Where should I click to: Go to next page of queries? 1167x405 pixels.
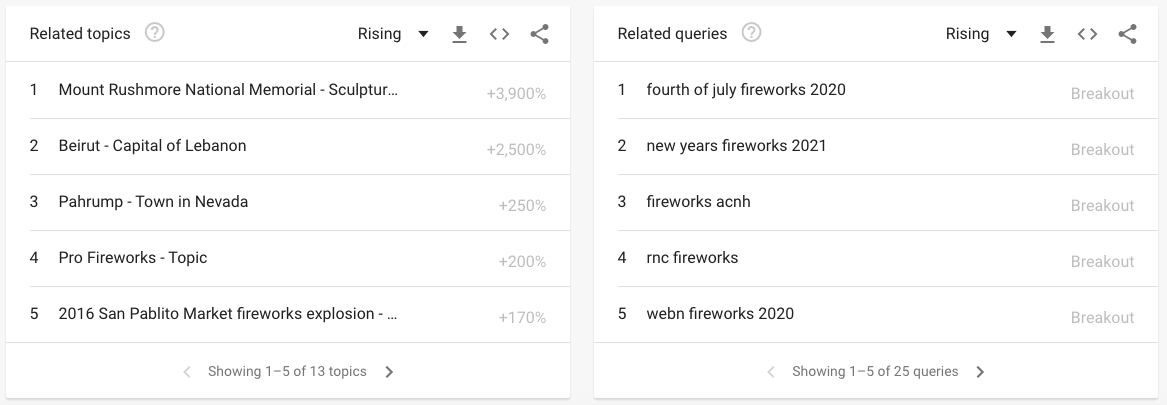click(x=980, y=371)
